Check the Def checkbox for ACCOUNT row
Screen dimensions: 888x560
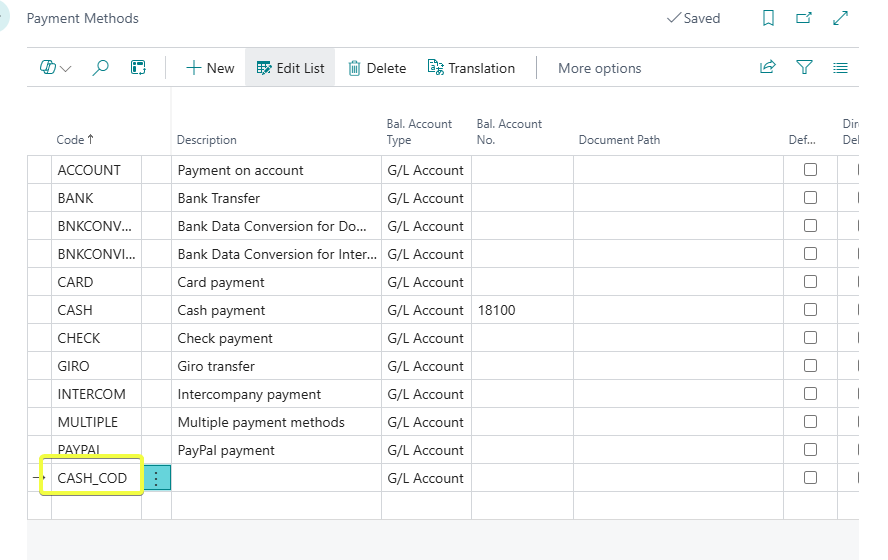coord(810,169)
